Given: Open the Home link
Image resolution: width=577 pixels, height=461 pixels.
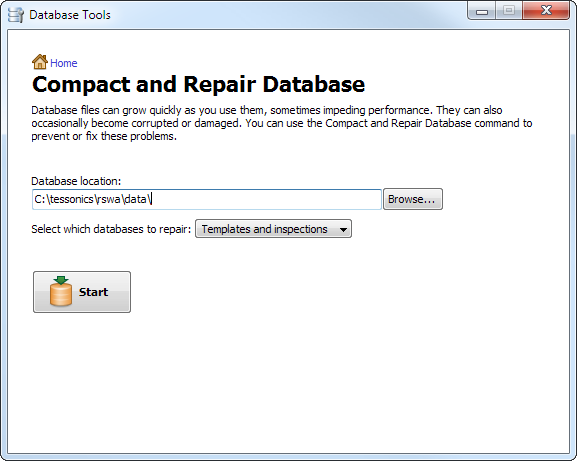Looking at the screenshot, I should (x=64, y=63).
